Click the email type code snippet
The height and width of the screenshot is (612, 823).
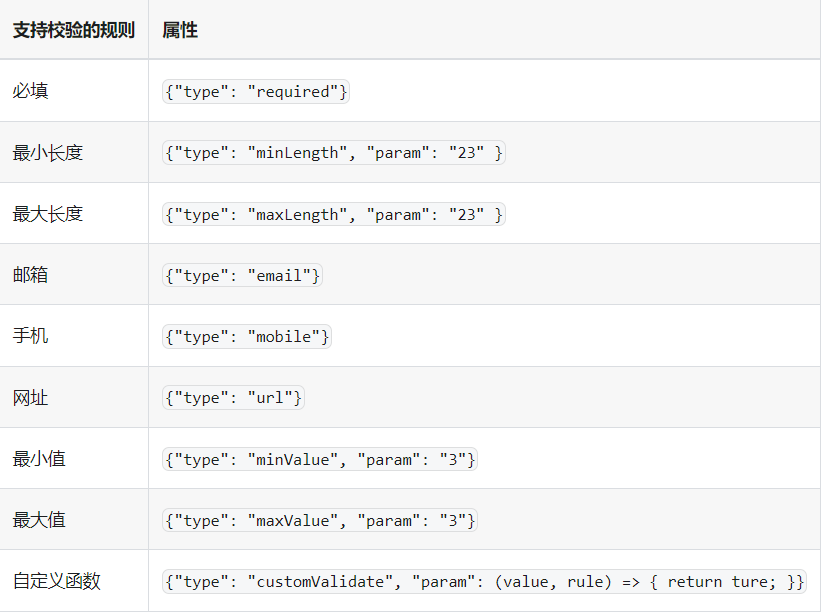(x=242, y=276)
